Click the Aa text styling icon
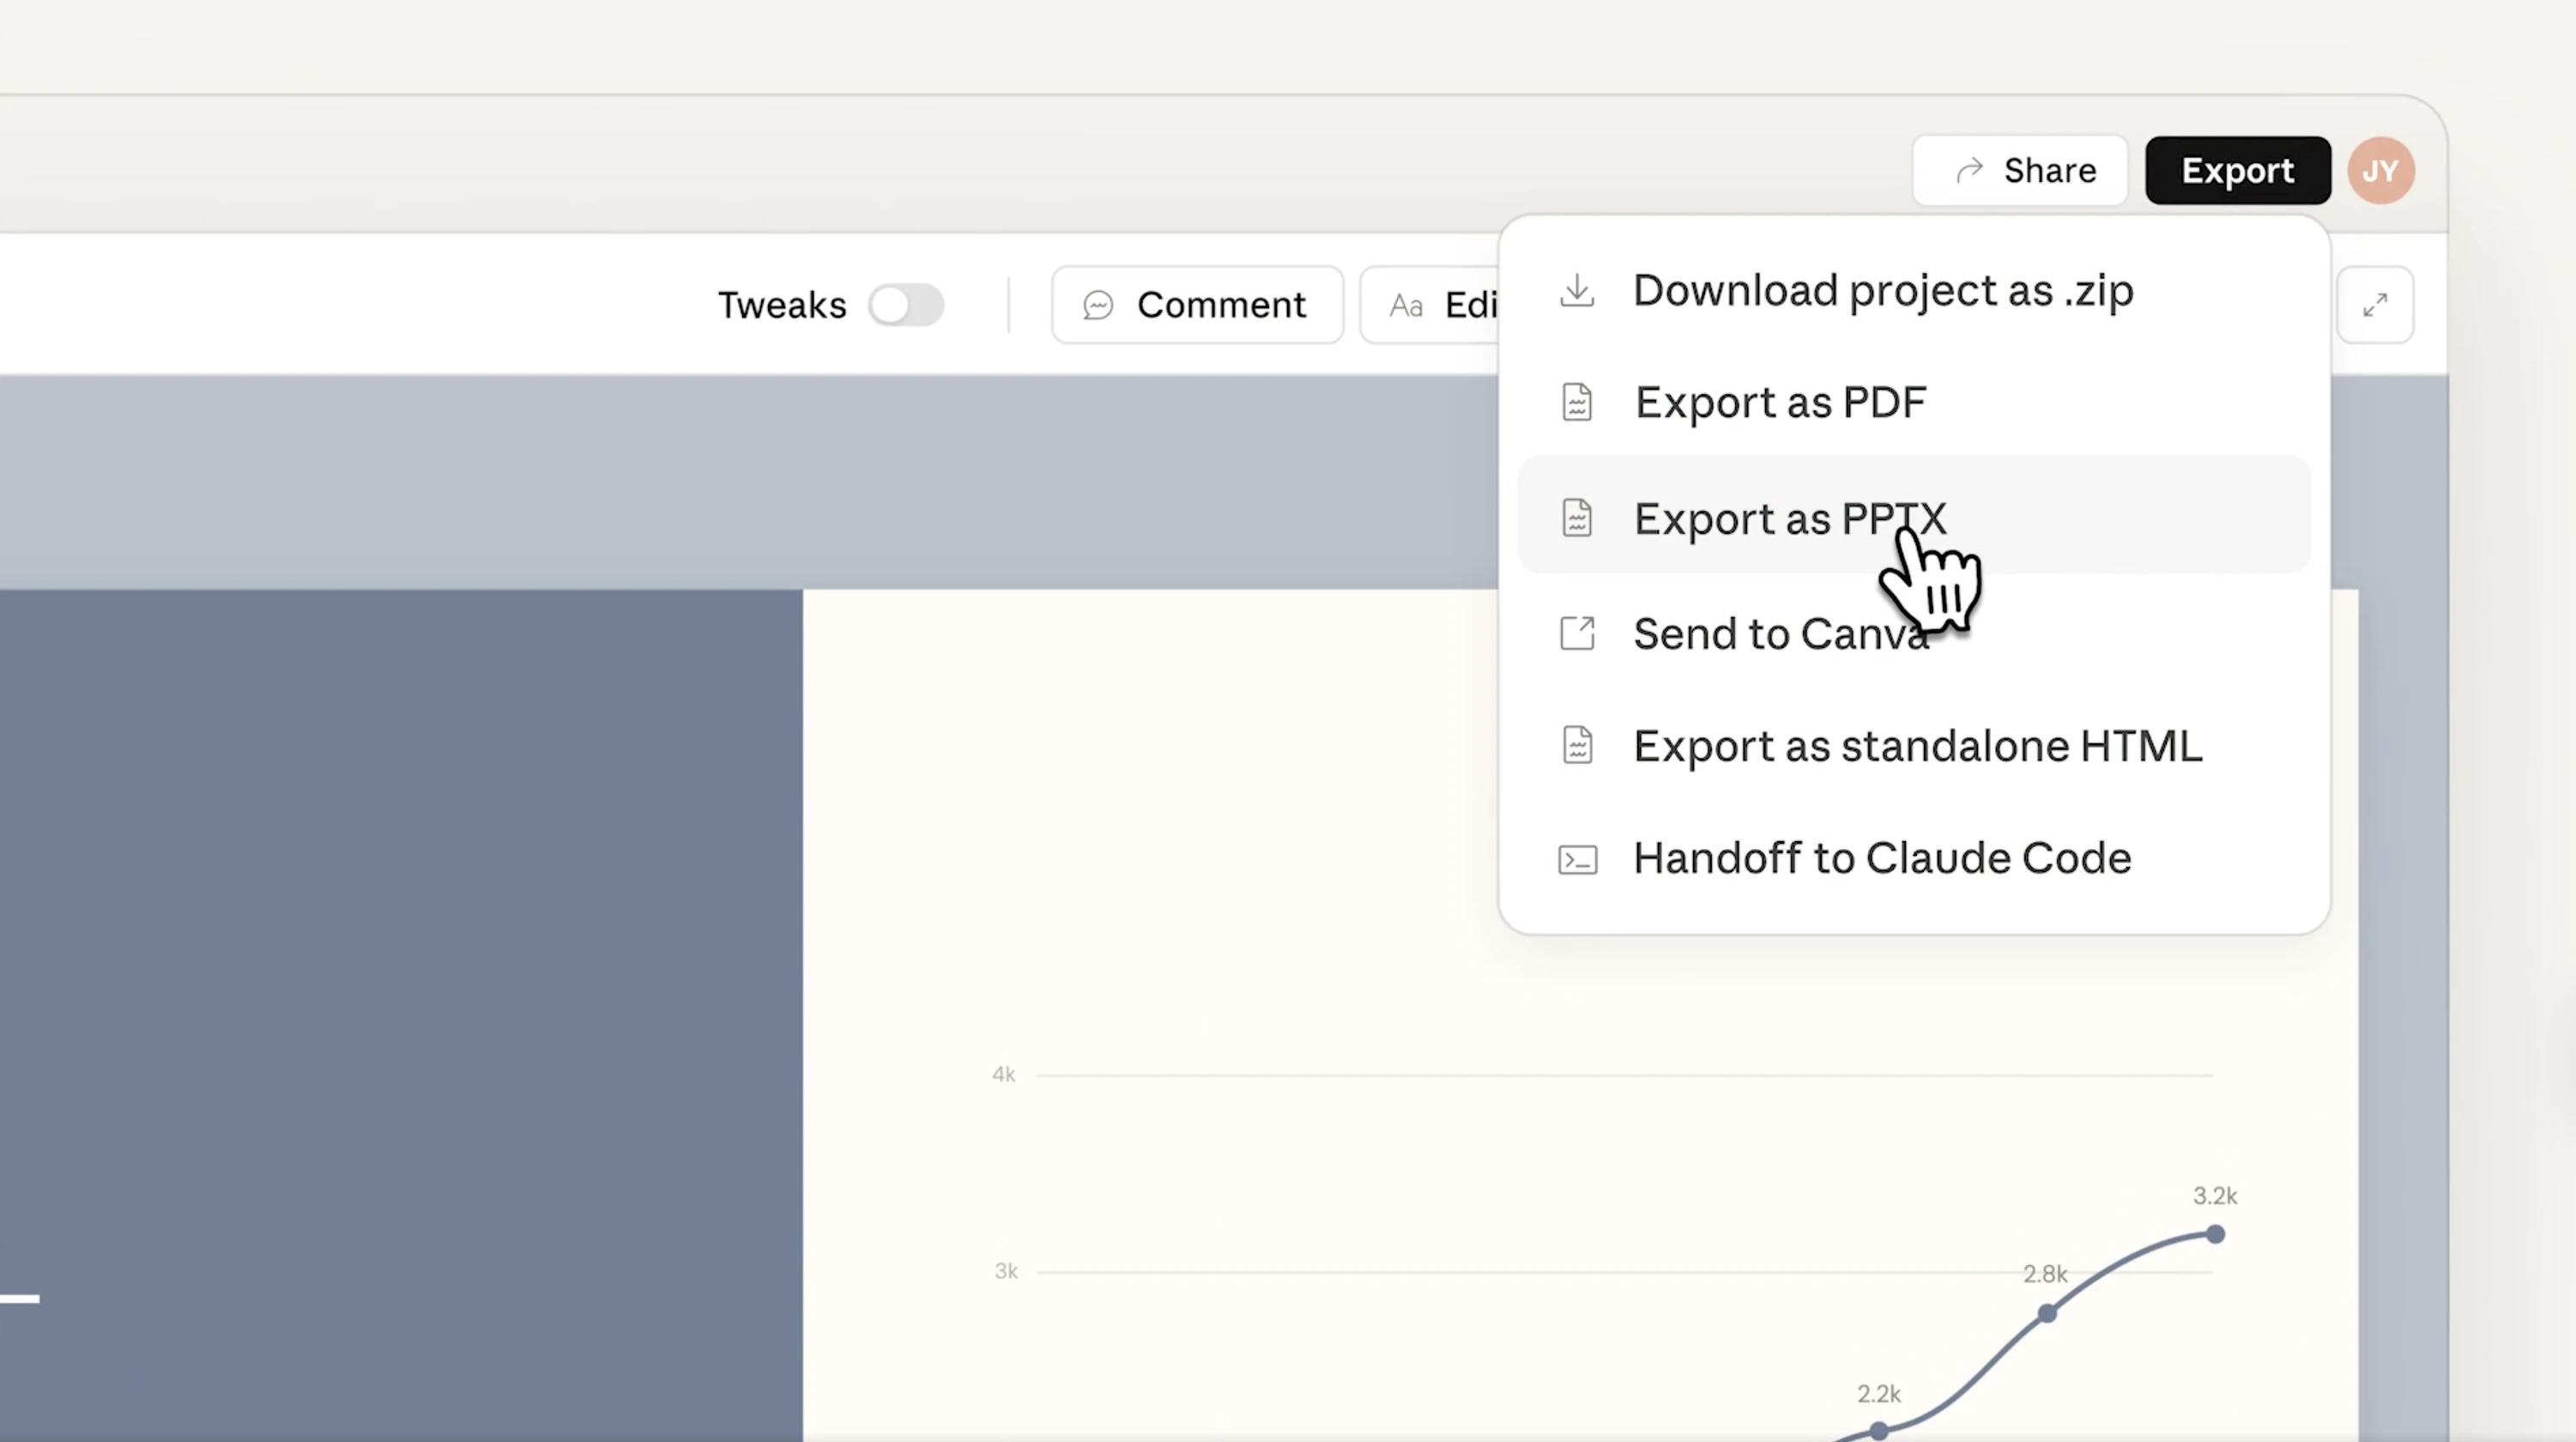The width and height of the screenshot is (2576, 1442). pos(1406,305)
